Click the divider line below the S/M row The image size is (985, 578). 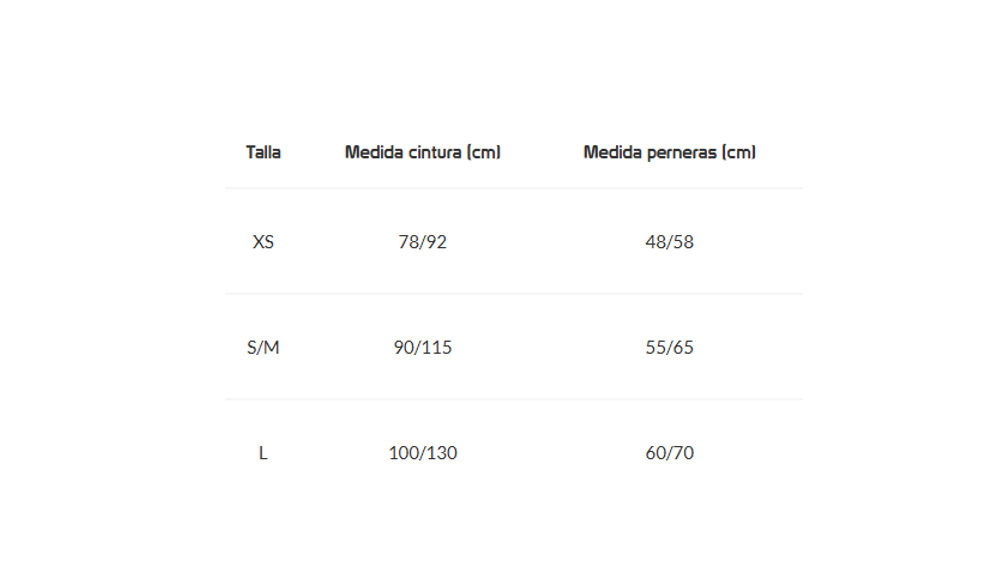(x=514, y=399)
